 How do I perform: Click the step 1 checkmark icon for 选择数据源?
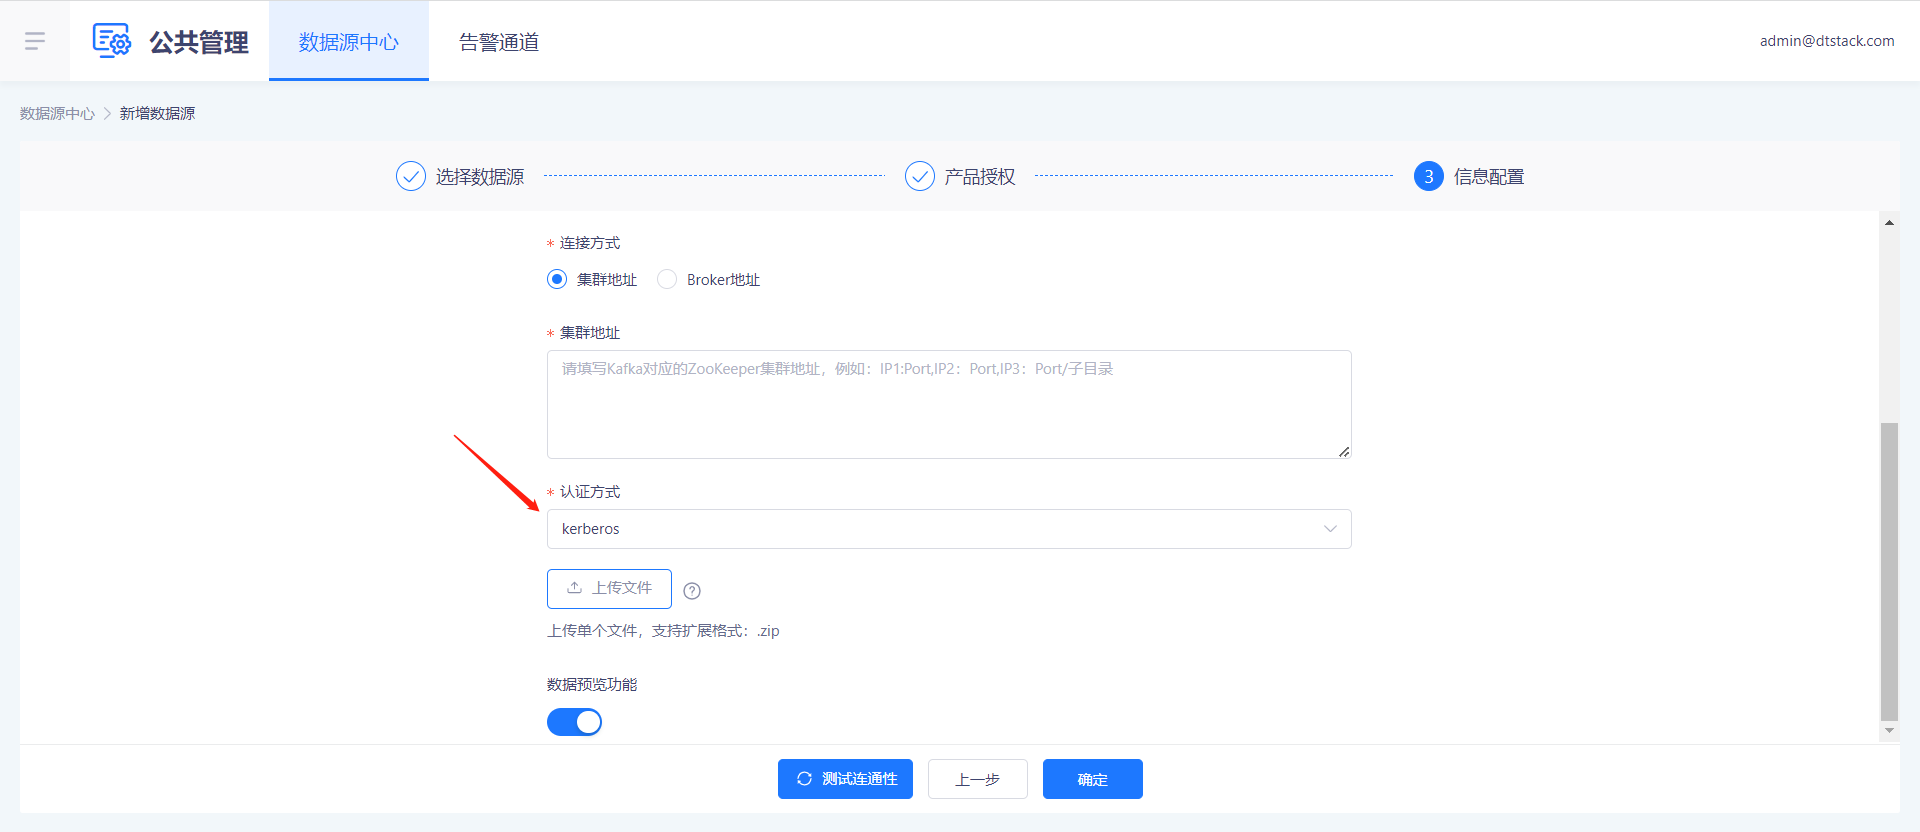[411, 176]
